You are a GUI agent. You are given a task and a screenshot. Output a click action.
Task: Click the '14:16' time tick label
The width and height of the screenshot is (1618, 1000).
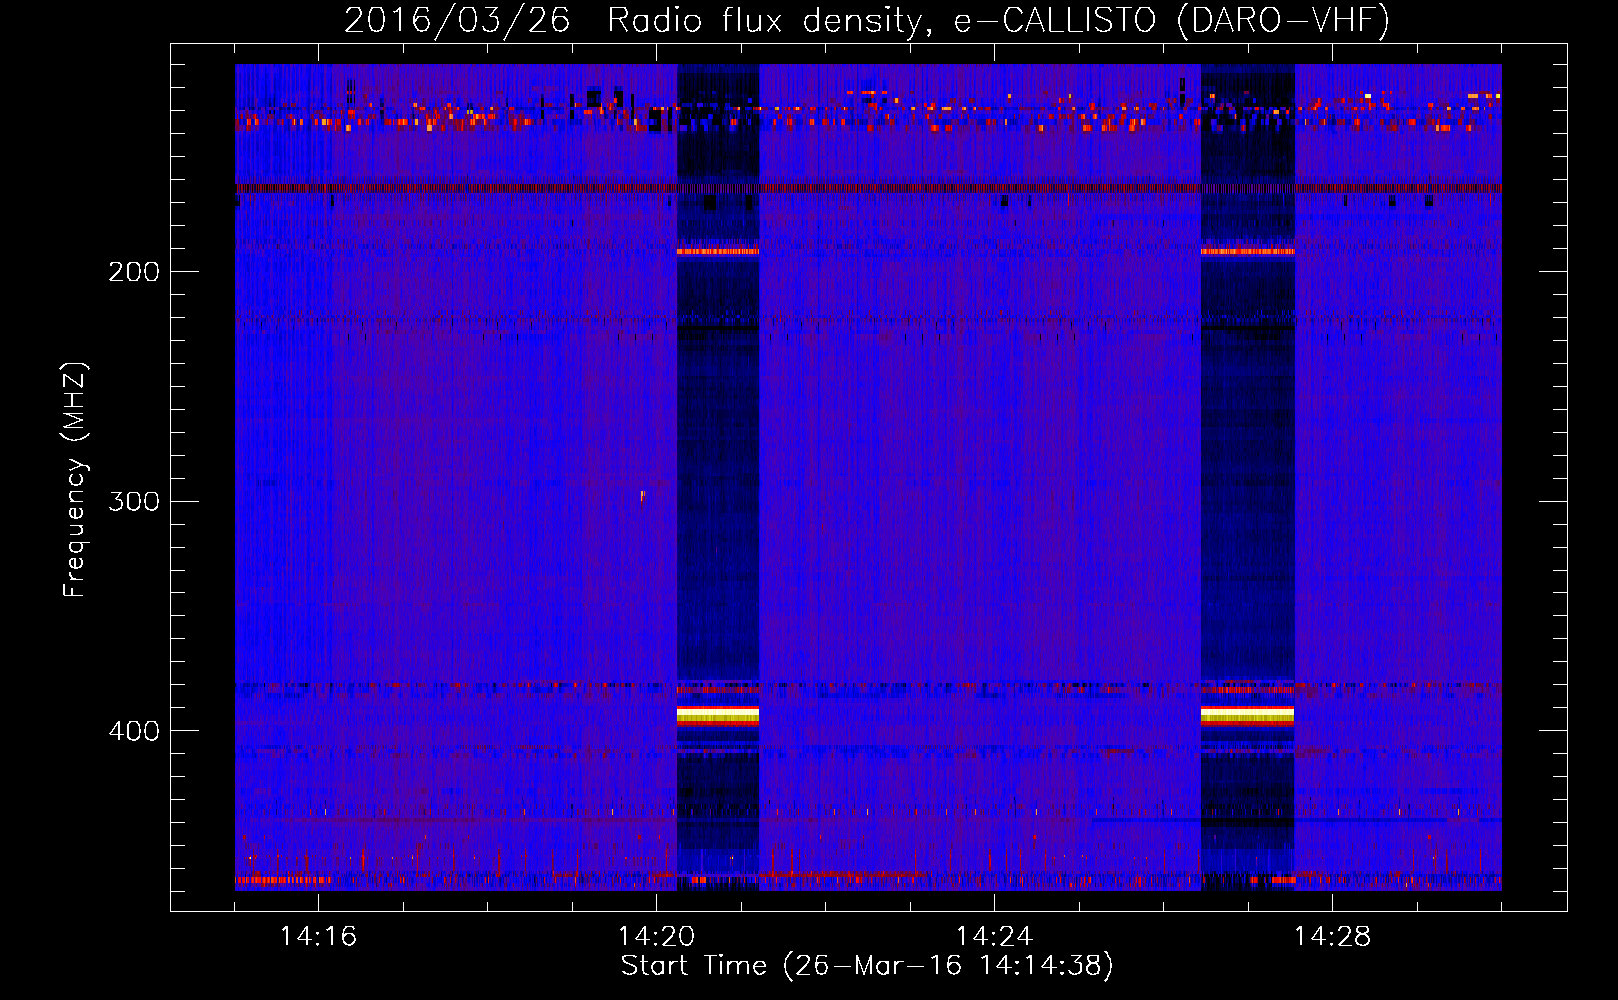click(318, 936)
